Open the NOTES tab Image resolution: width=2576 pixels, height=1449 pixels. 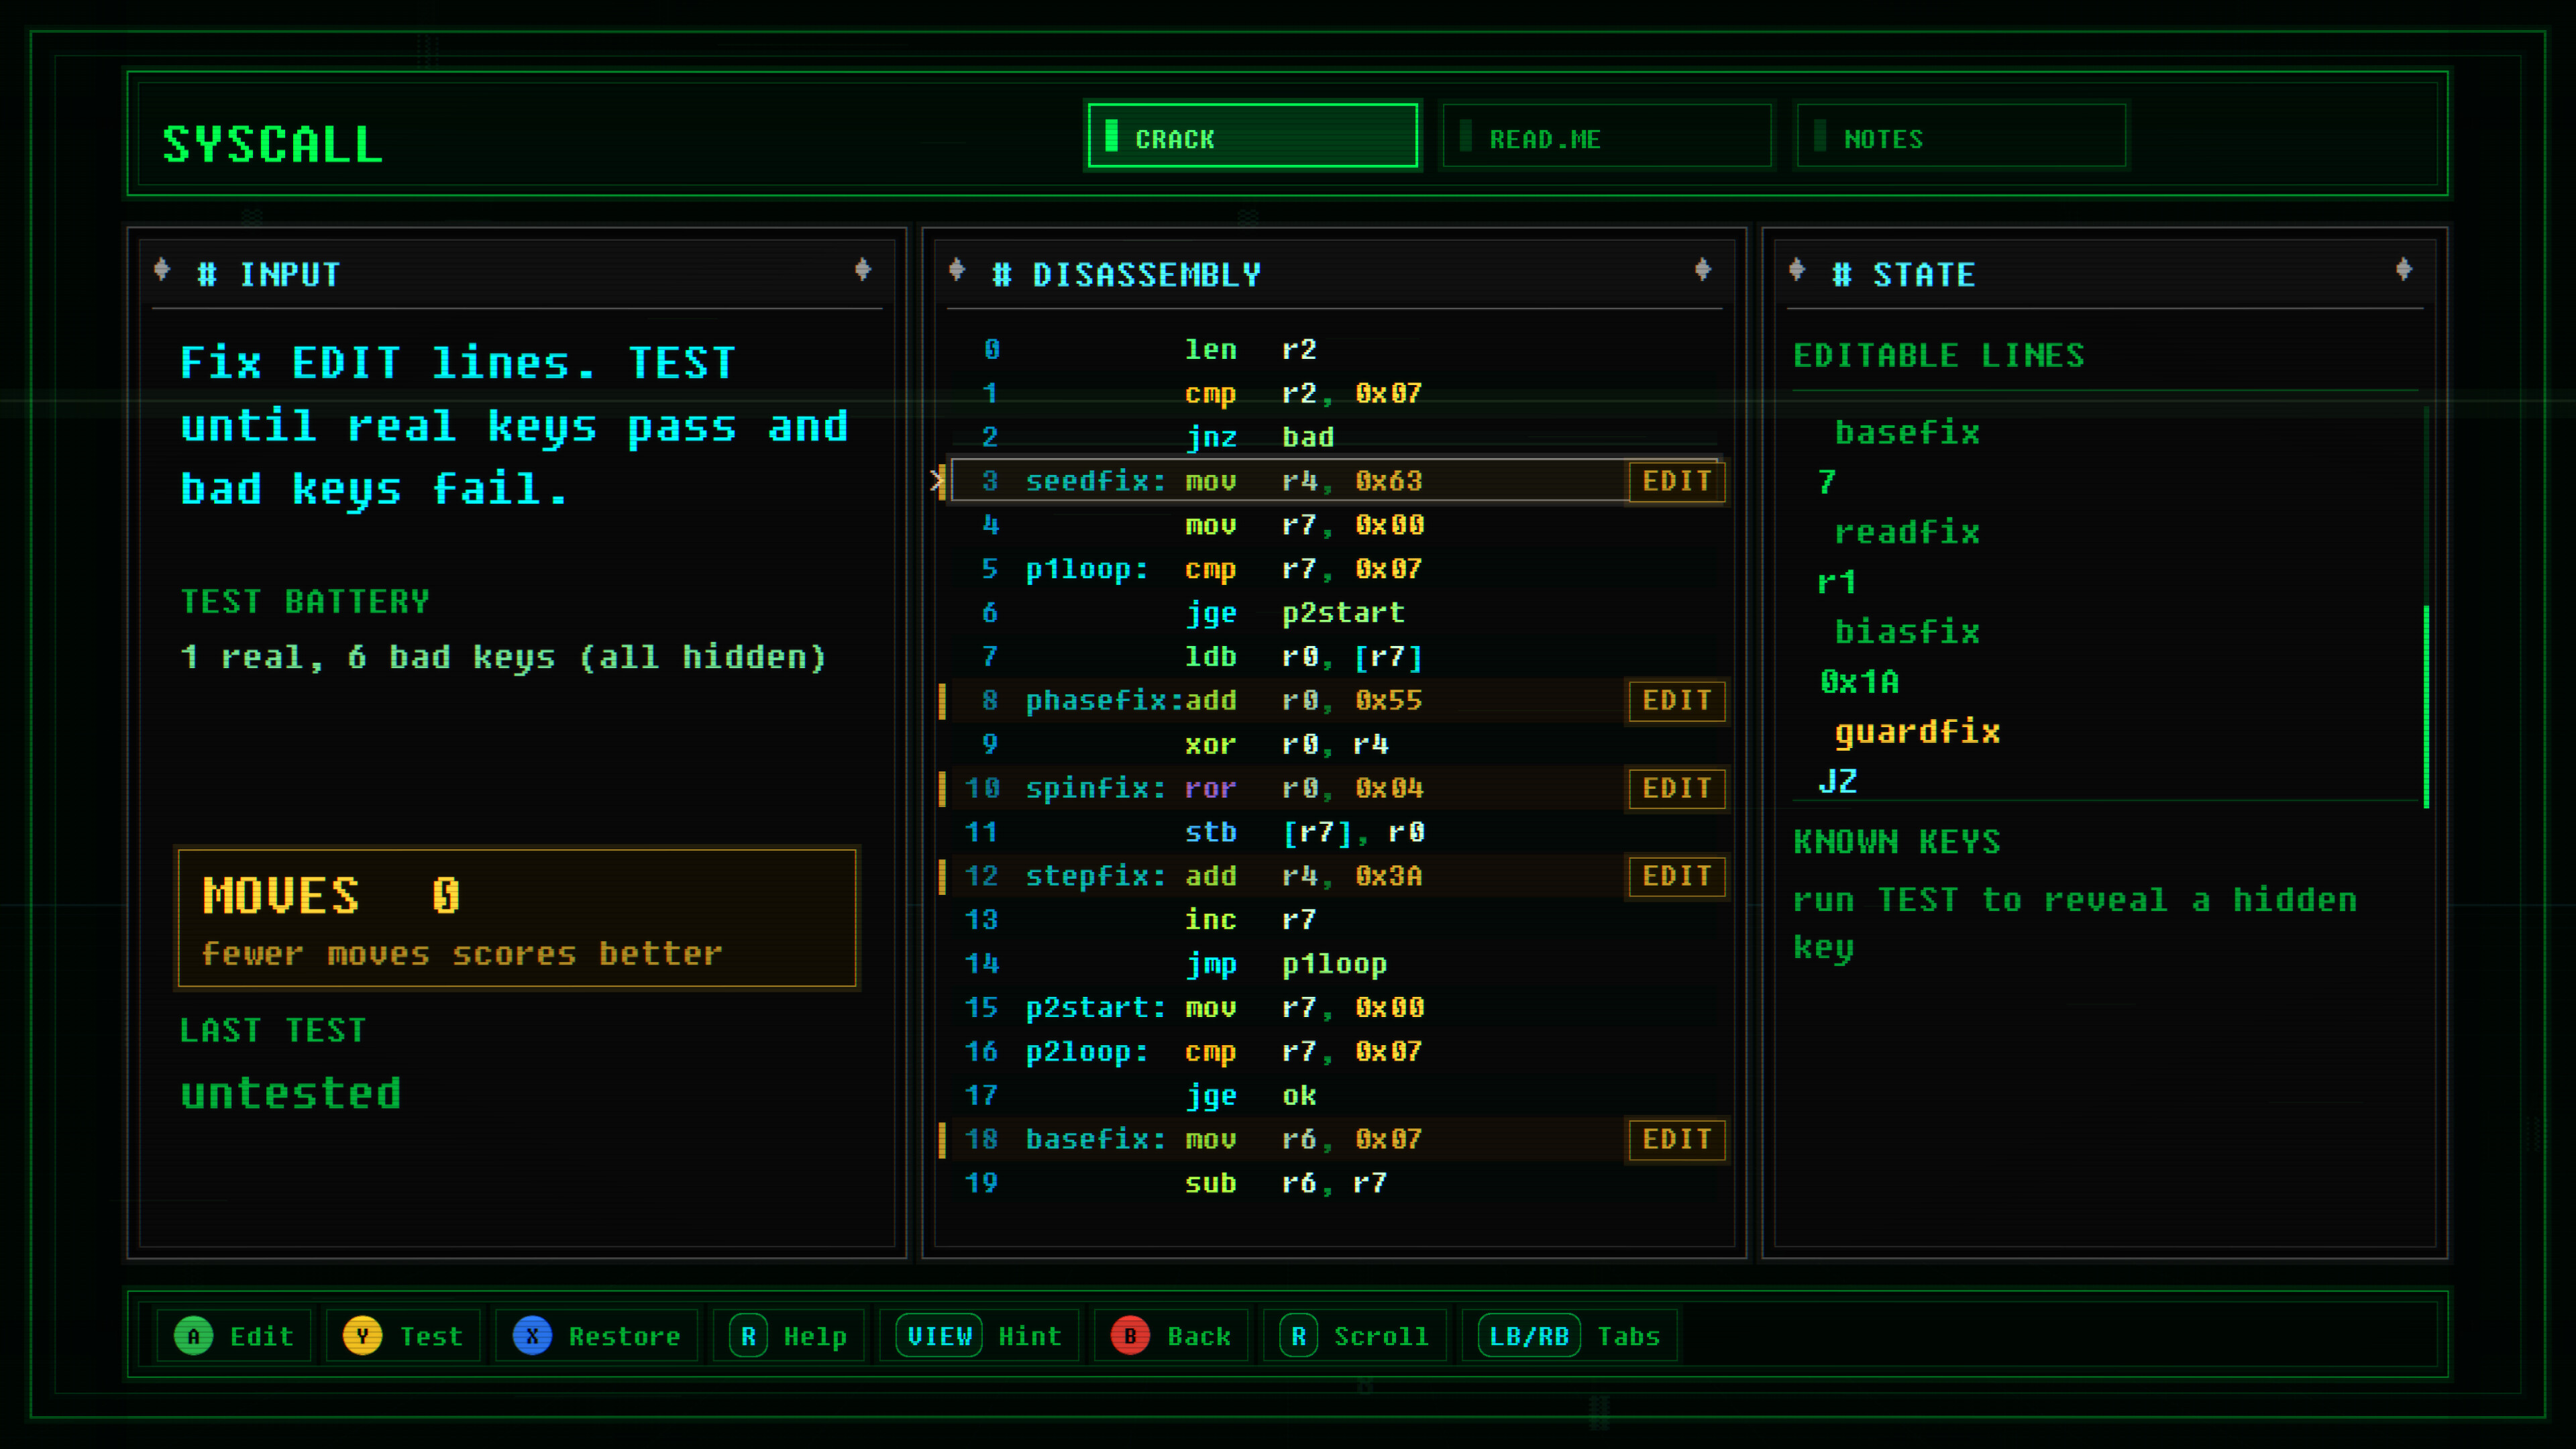pyautogui.click(x=1961, y=136)
